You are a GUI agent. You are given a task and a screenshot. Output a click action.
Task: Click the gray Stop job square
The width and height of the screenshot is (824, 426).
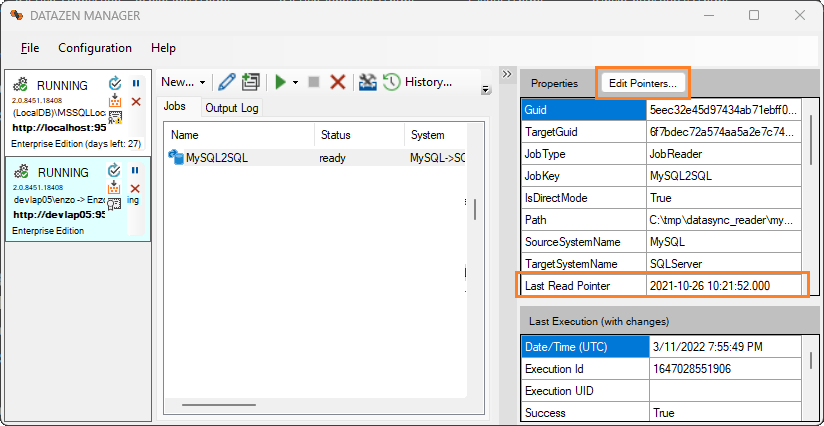point(313,82)
